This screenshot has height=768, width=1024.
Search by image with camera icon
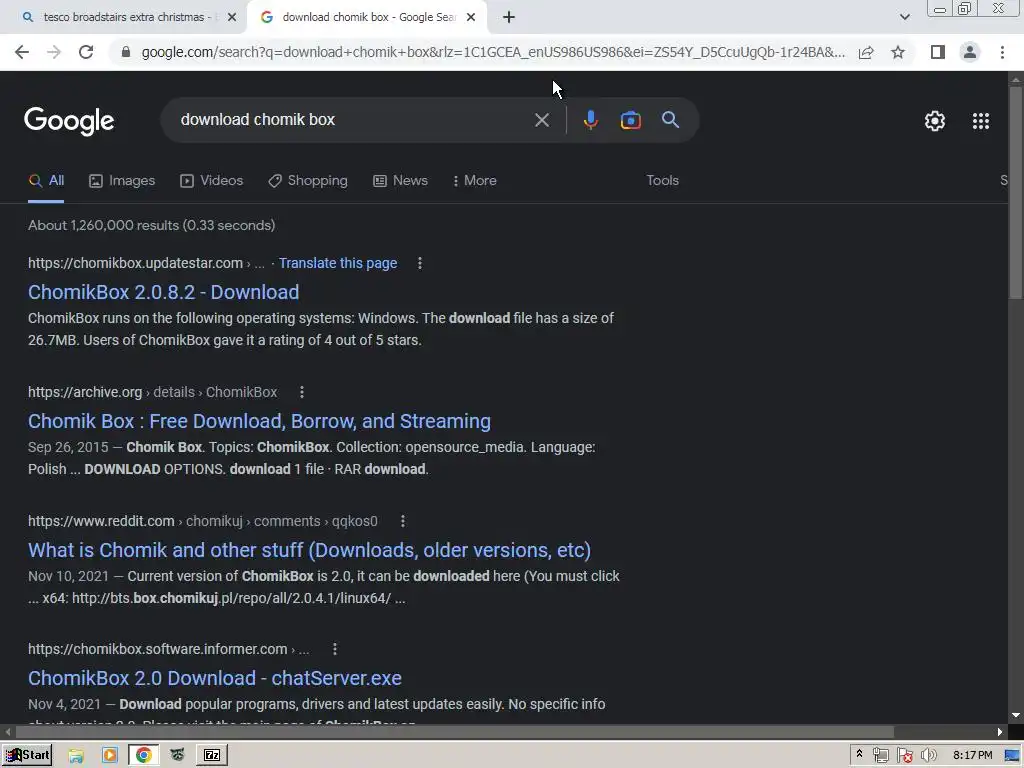pos(630,120)
